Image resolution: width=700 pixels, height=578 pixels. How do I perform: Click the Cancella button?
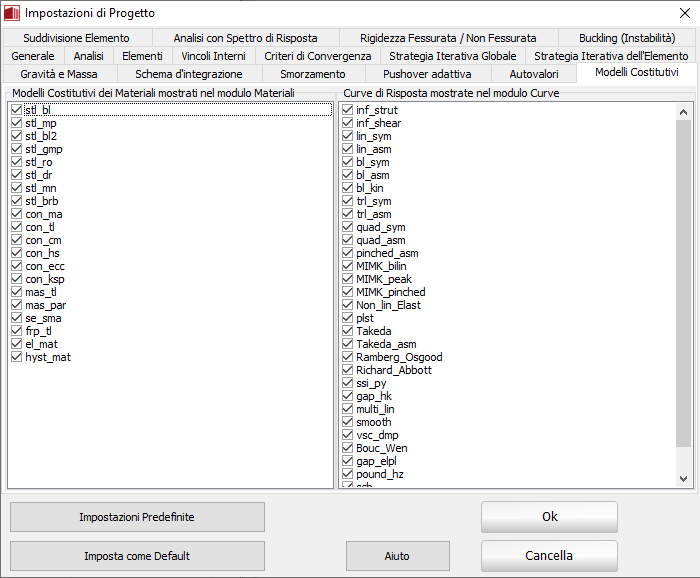coord(549,556)
